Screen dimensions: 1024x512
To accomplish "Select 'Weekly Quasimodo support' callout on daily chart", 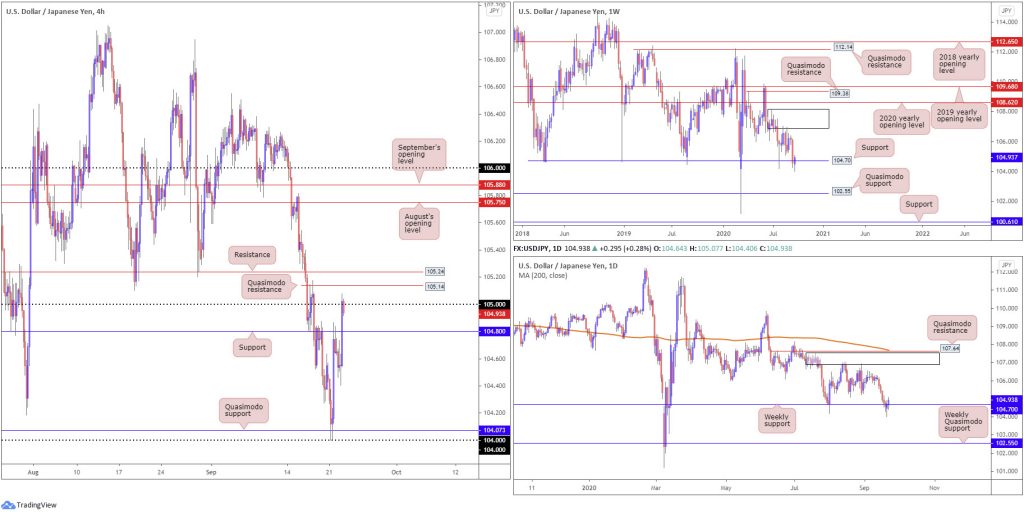I will (x=963, y=423).
